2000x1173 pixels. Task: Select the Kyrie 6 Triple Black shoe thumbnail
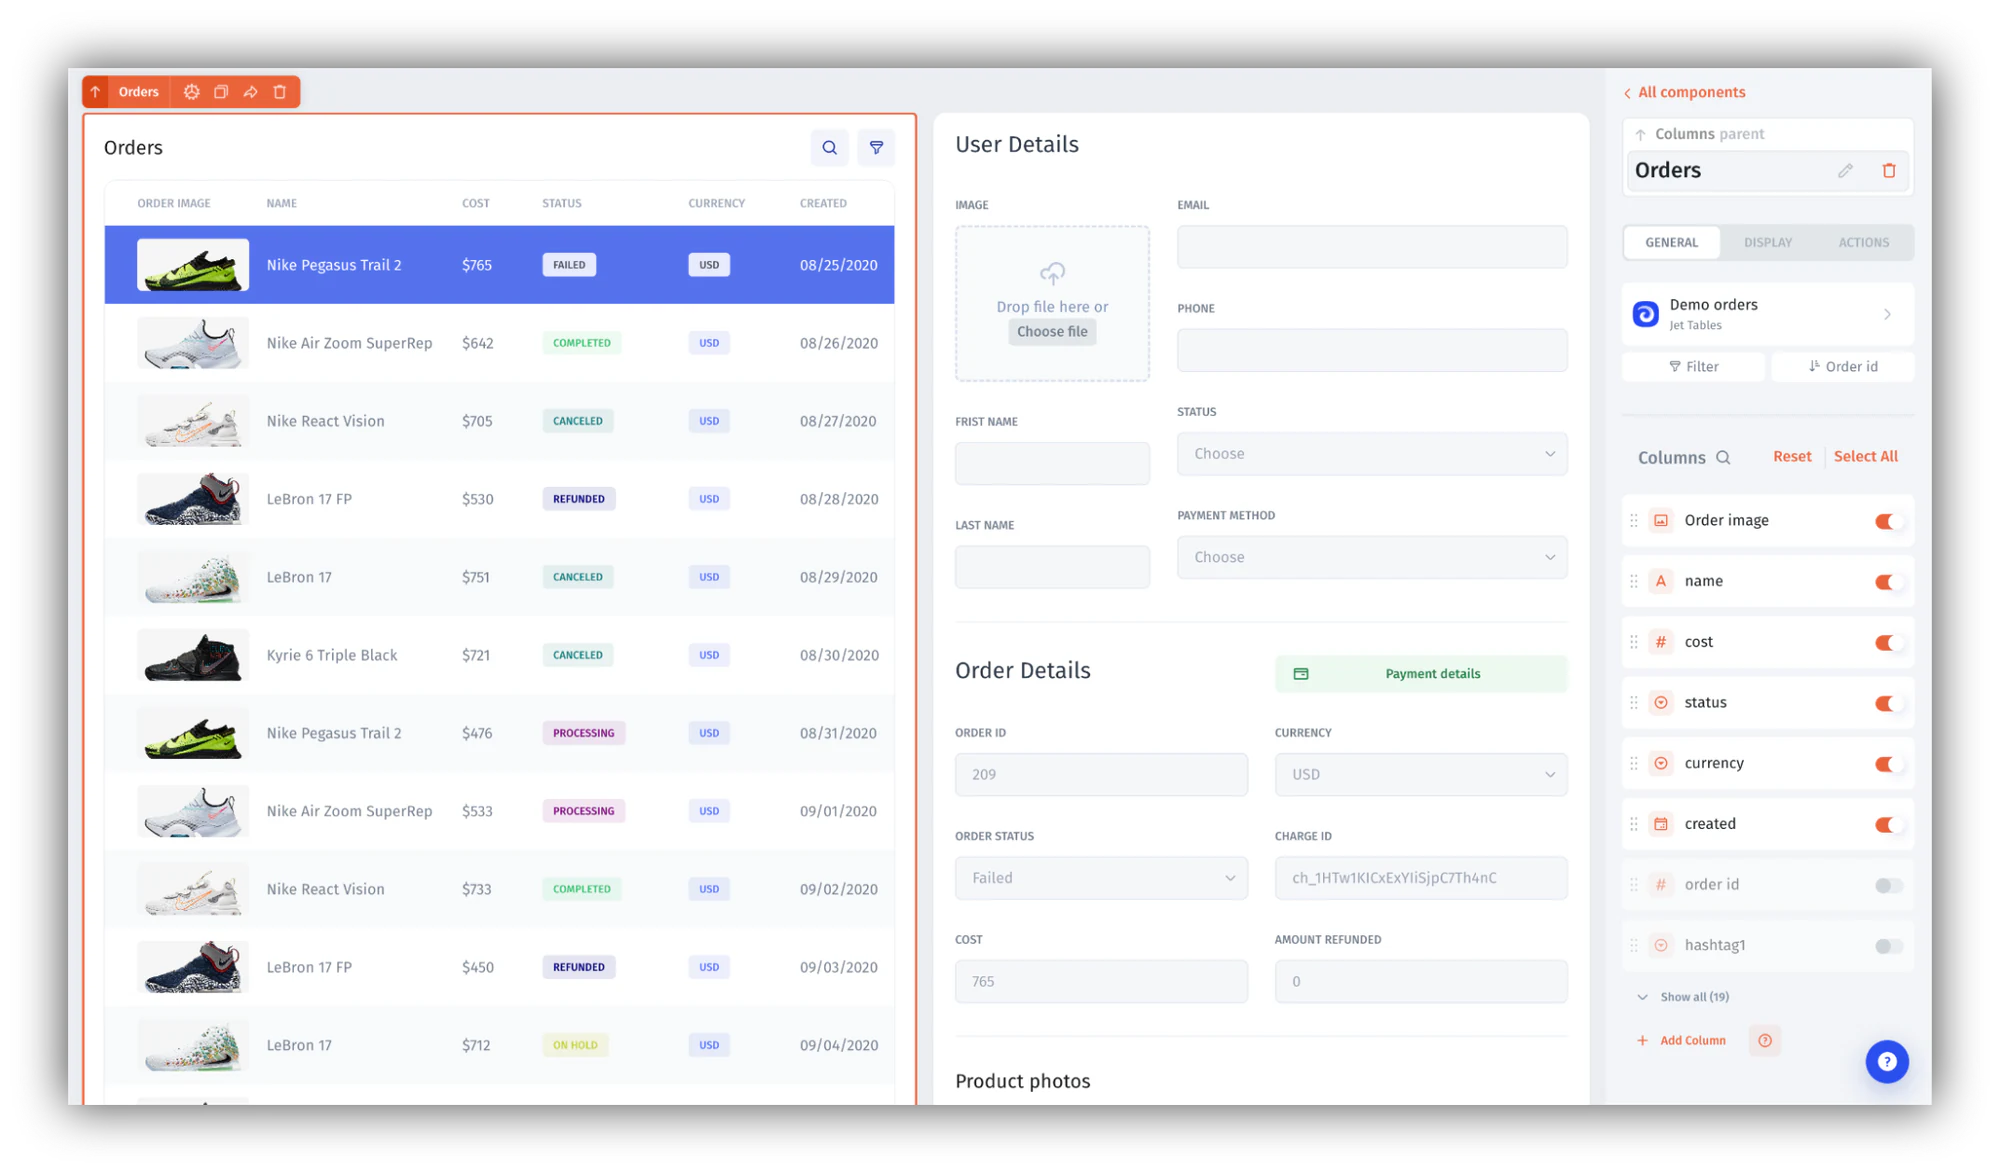pos(192,656)
